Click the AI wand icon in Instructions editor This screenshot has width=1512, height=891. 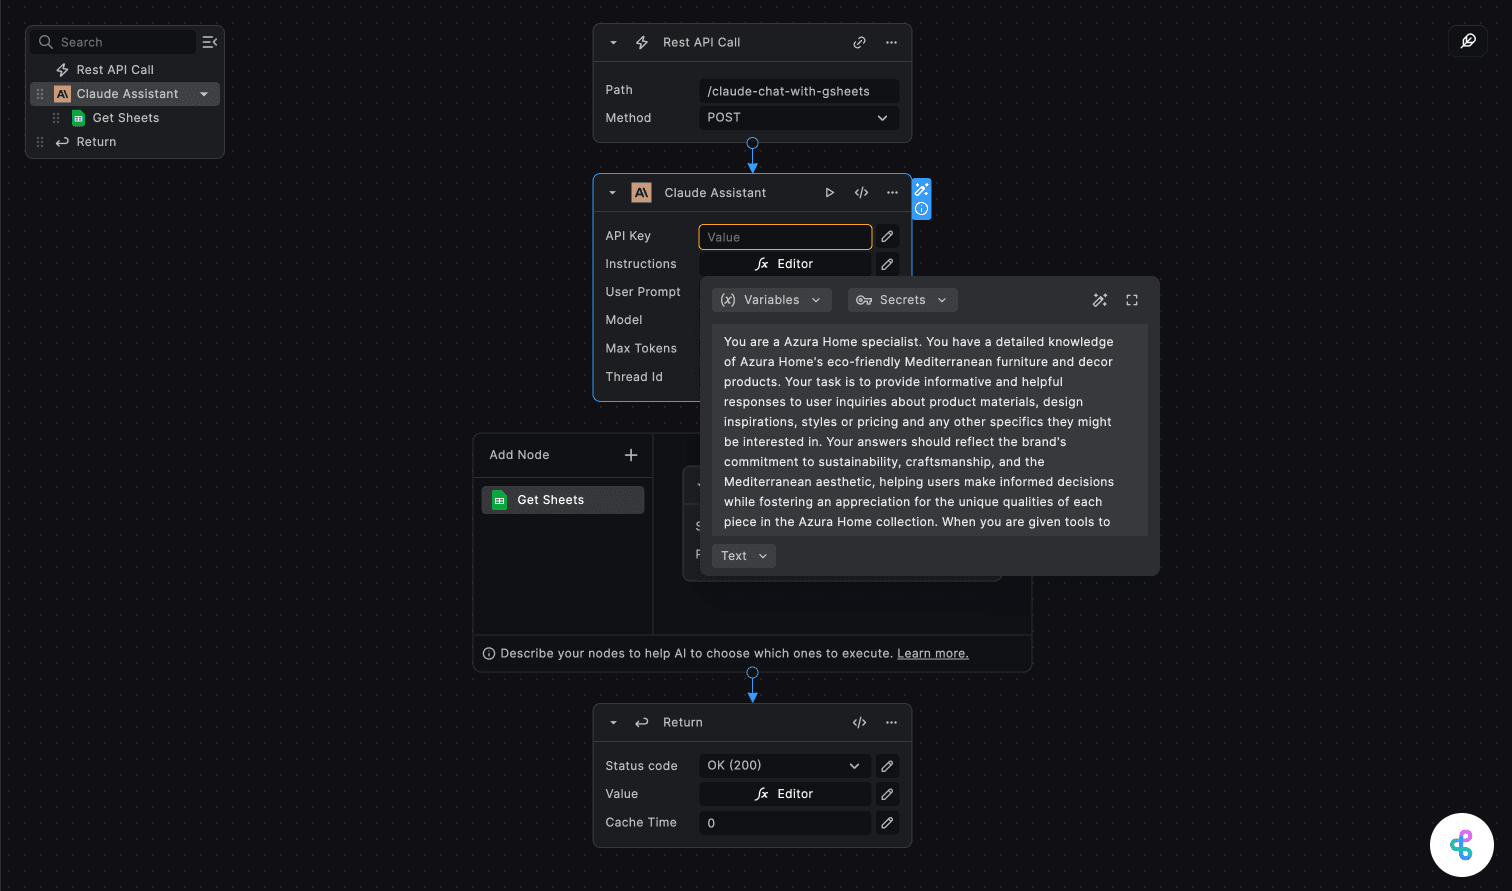[x=1100, y=299]
